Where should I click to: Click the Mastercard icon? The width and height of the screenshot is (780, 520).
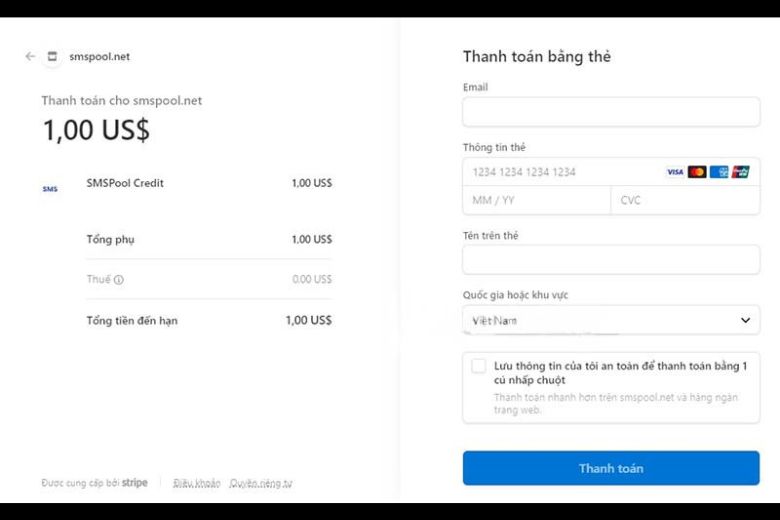pyautogui.click(x=697, y=172)
